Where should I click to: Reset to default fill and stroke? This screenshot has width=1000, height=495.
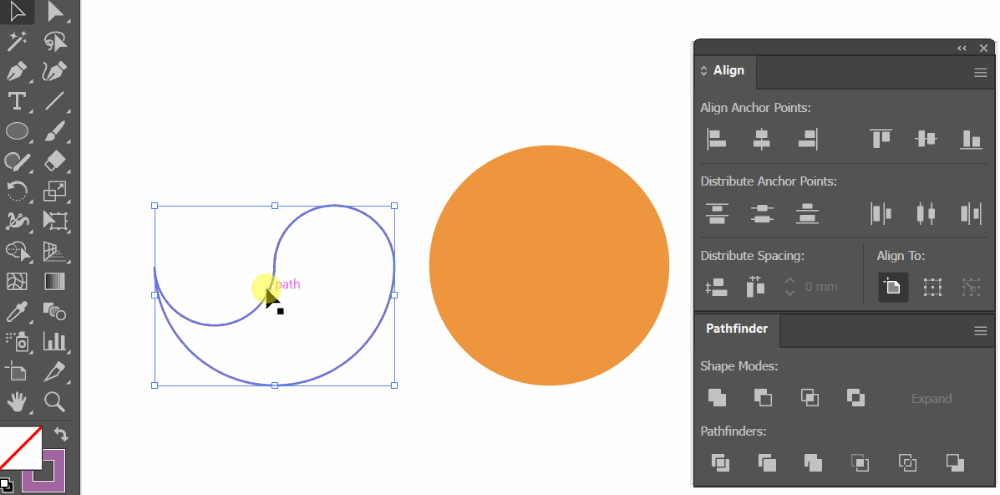[5, 487]
